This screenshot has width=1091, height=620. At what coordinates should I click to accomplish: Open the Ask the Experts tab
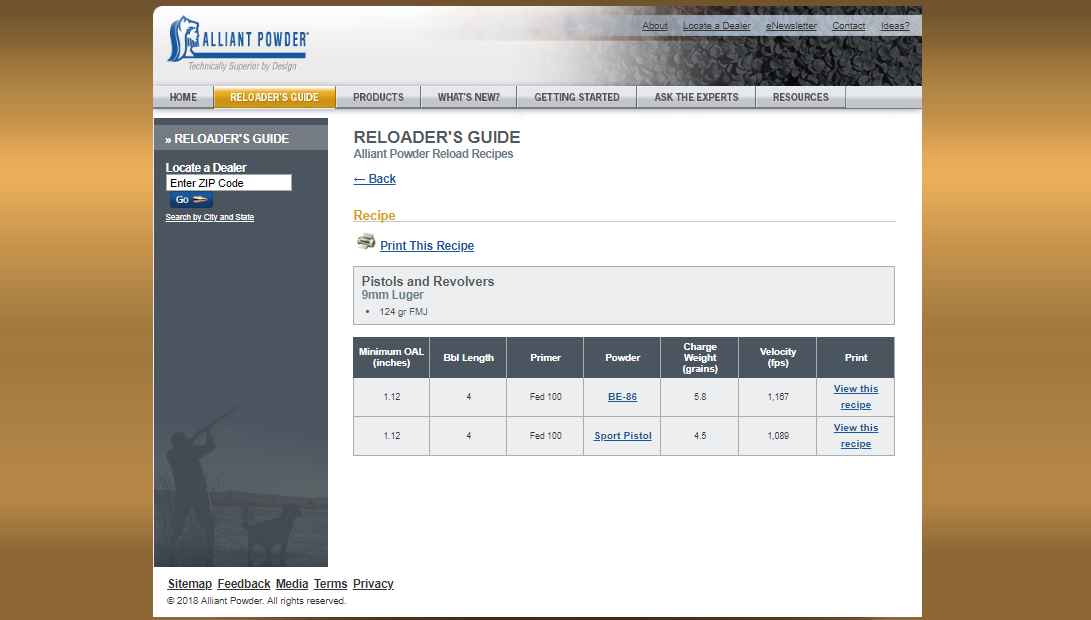[x=696, y=97]
